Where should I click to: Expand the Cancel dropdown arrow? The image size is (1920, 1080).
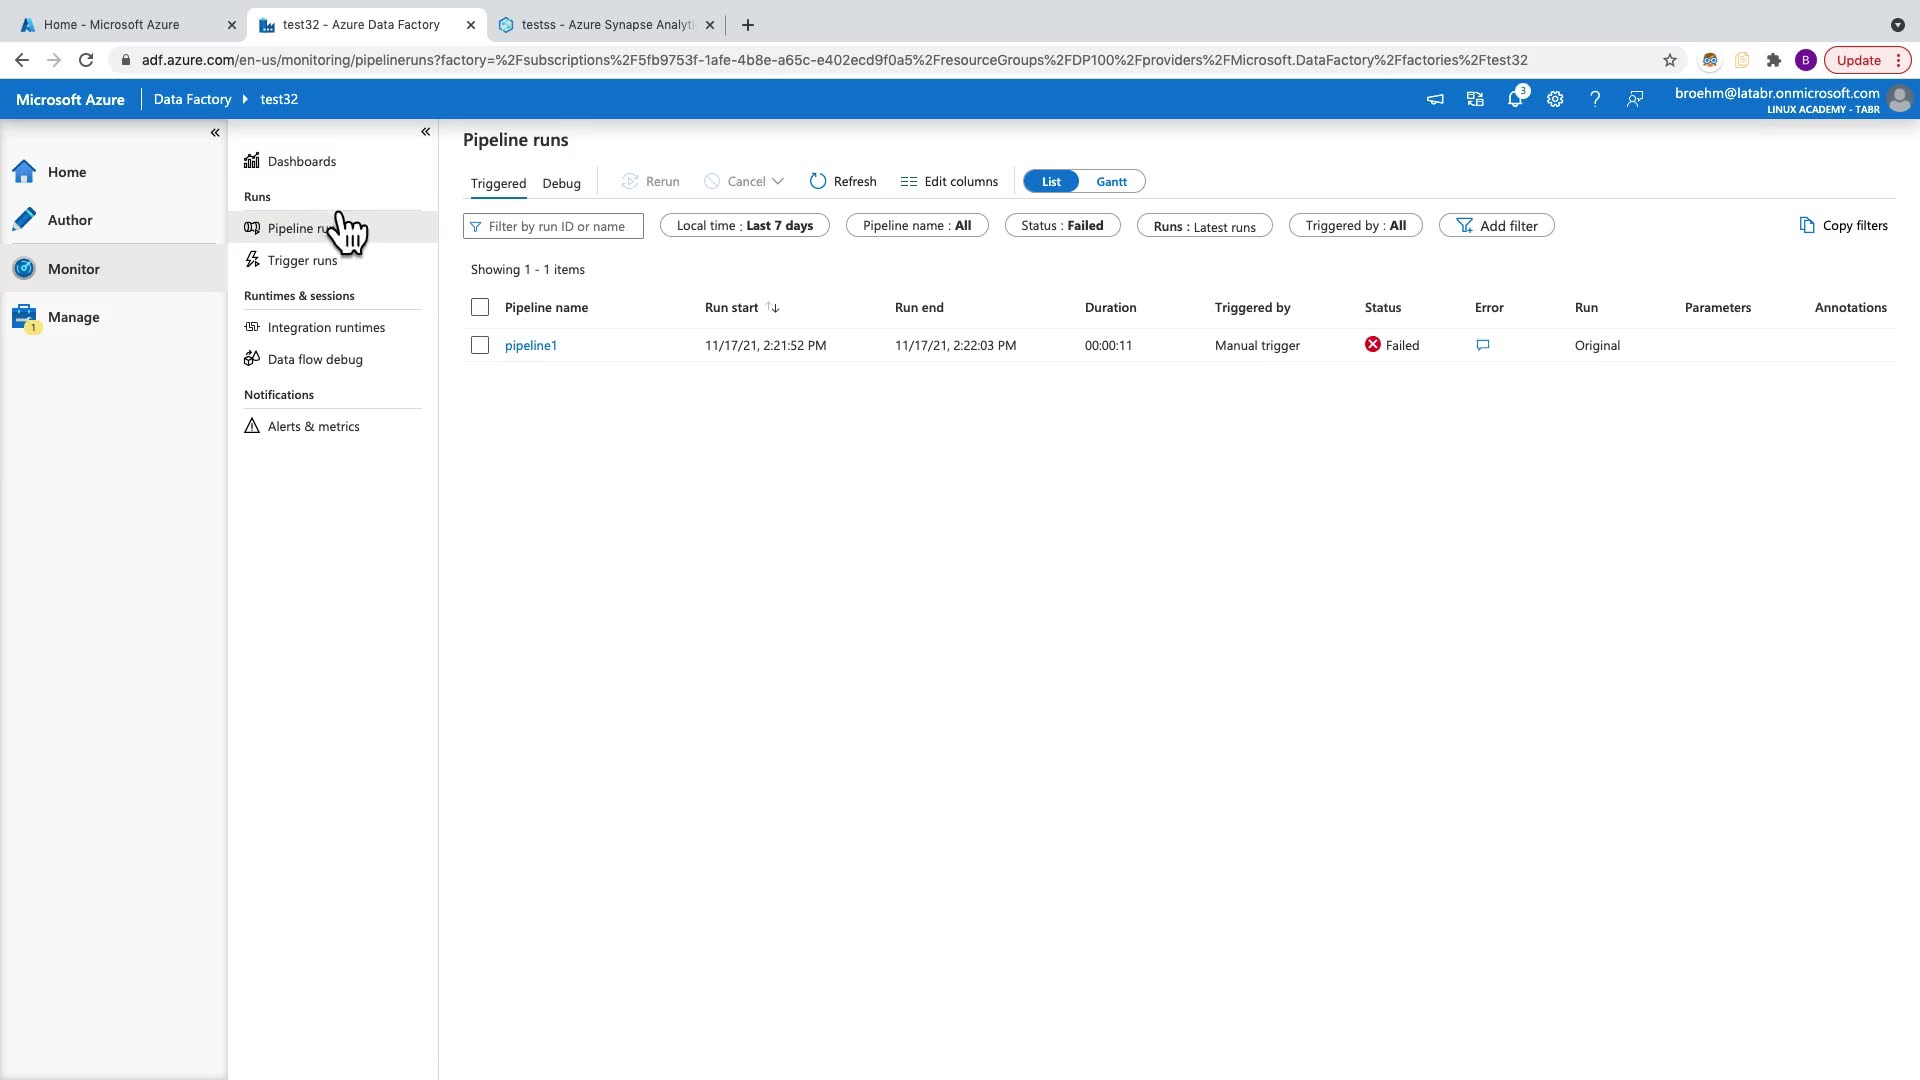pos(778,181)
